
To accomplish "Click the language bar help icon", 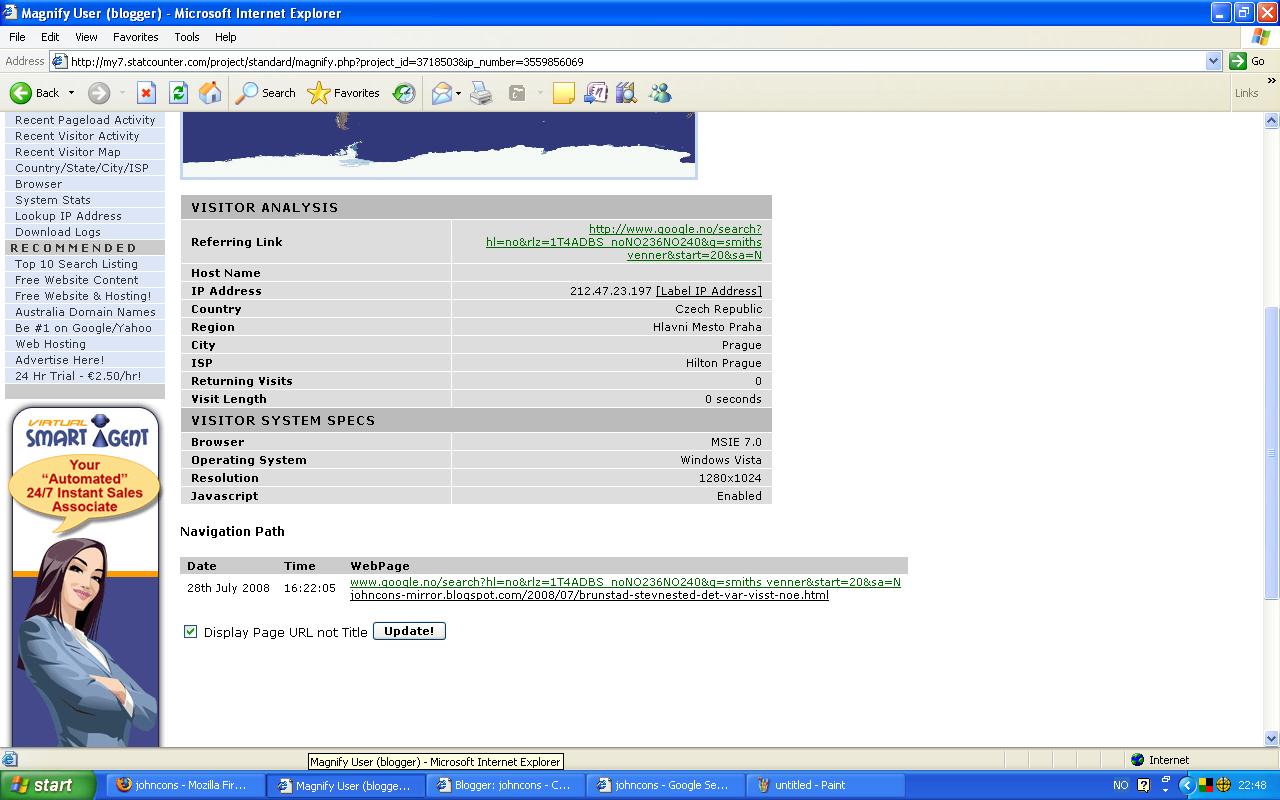I will point(1143,785).
